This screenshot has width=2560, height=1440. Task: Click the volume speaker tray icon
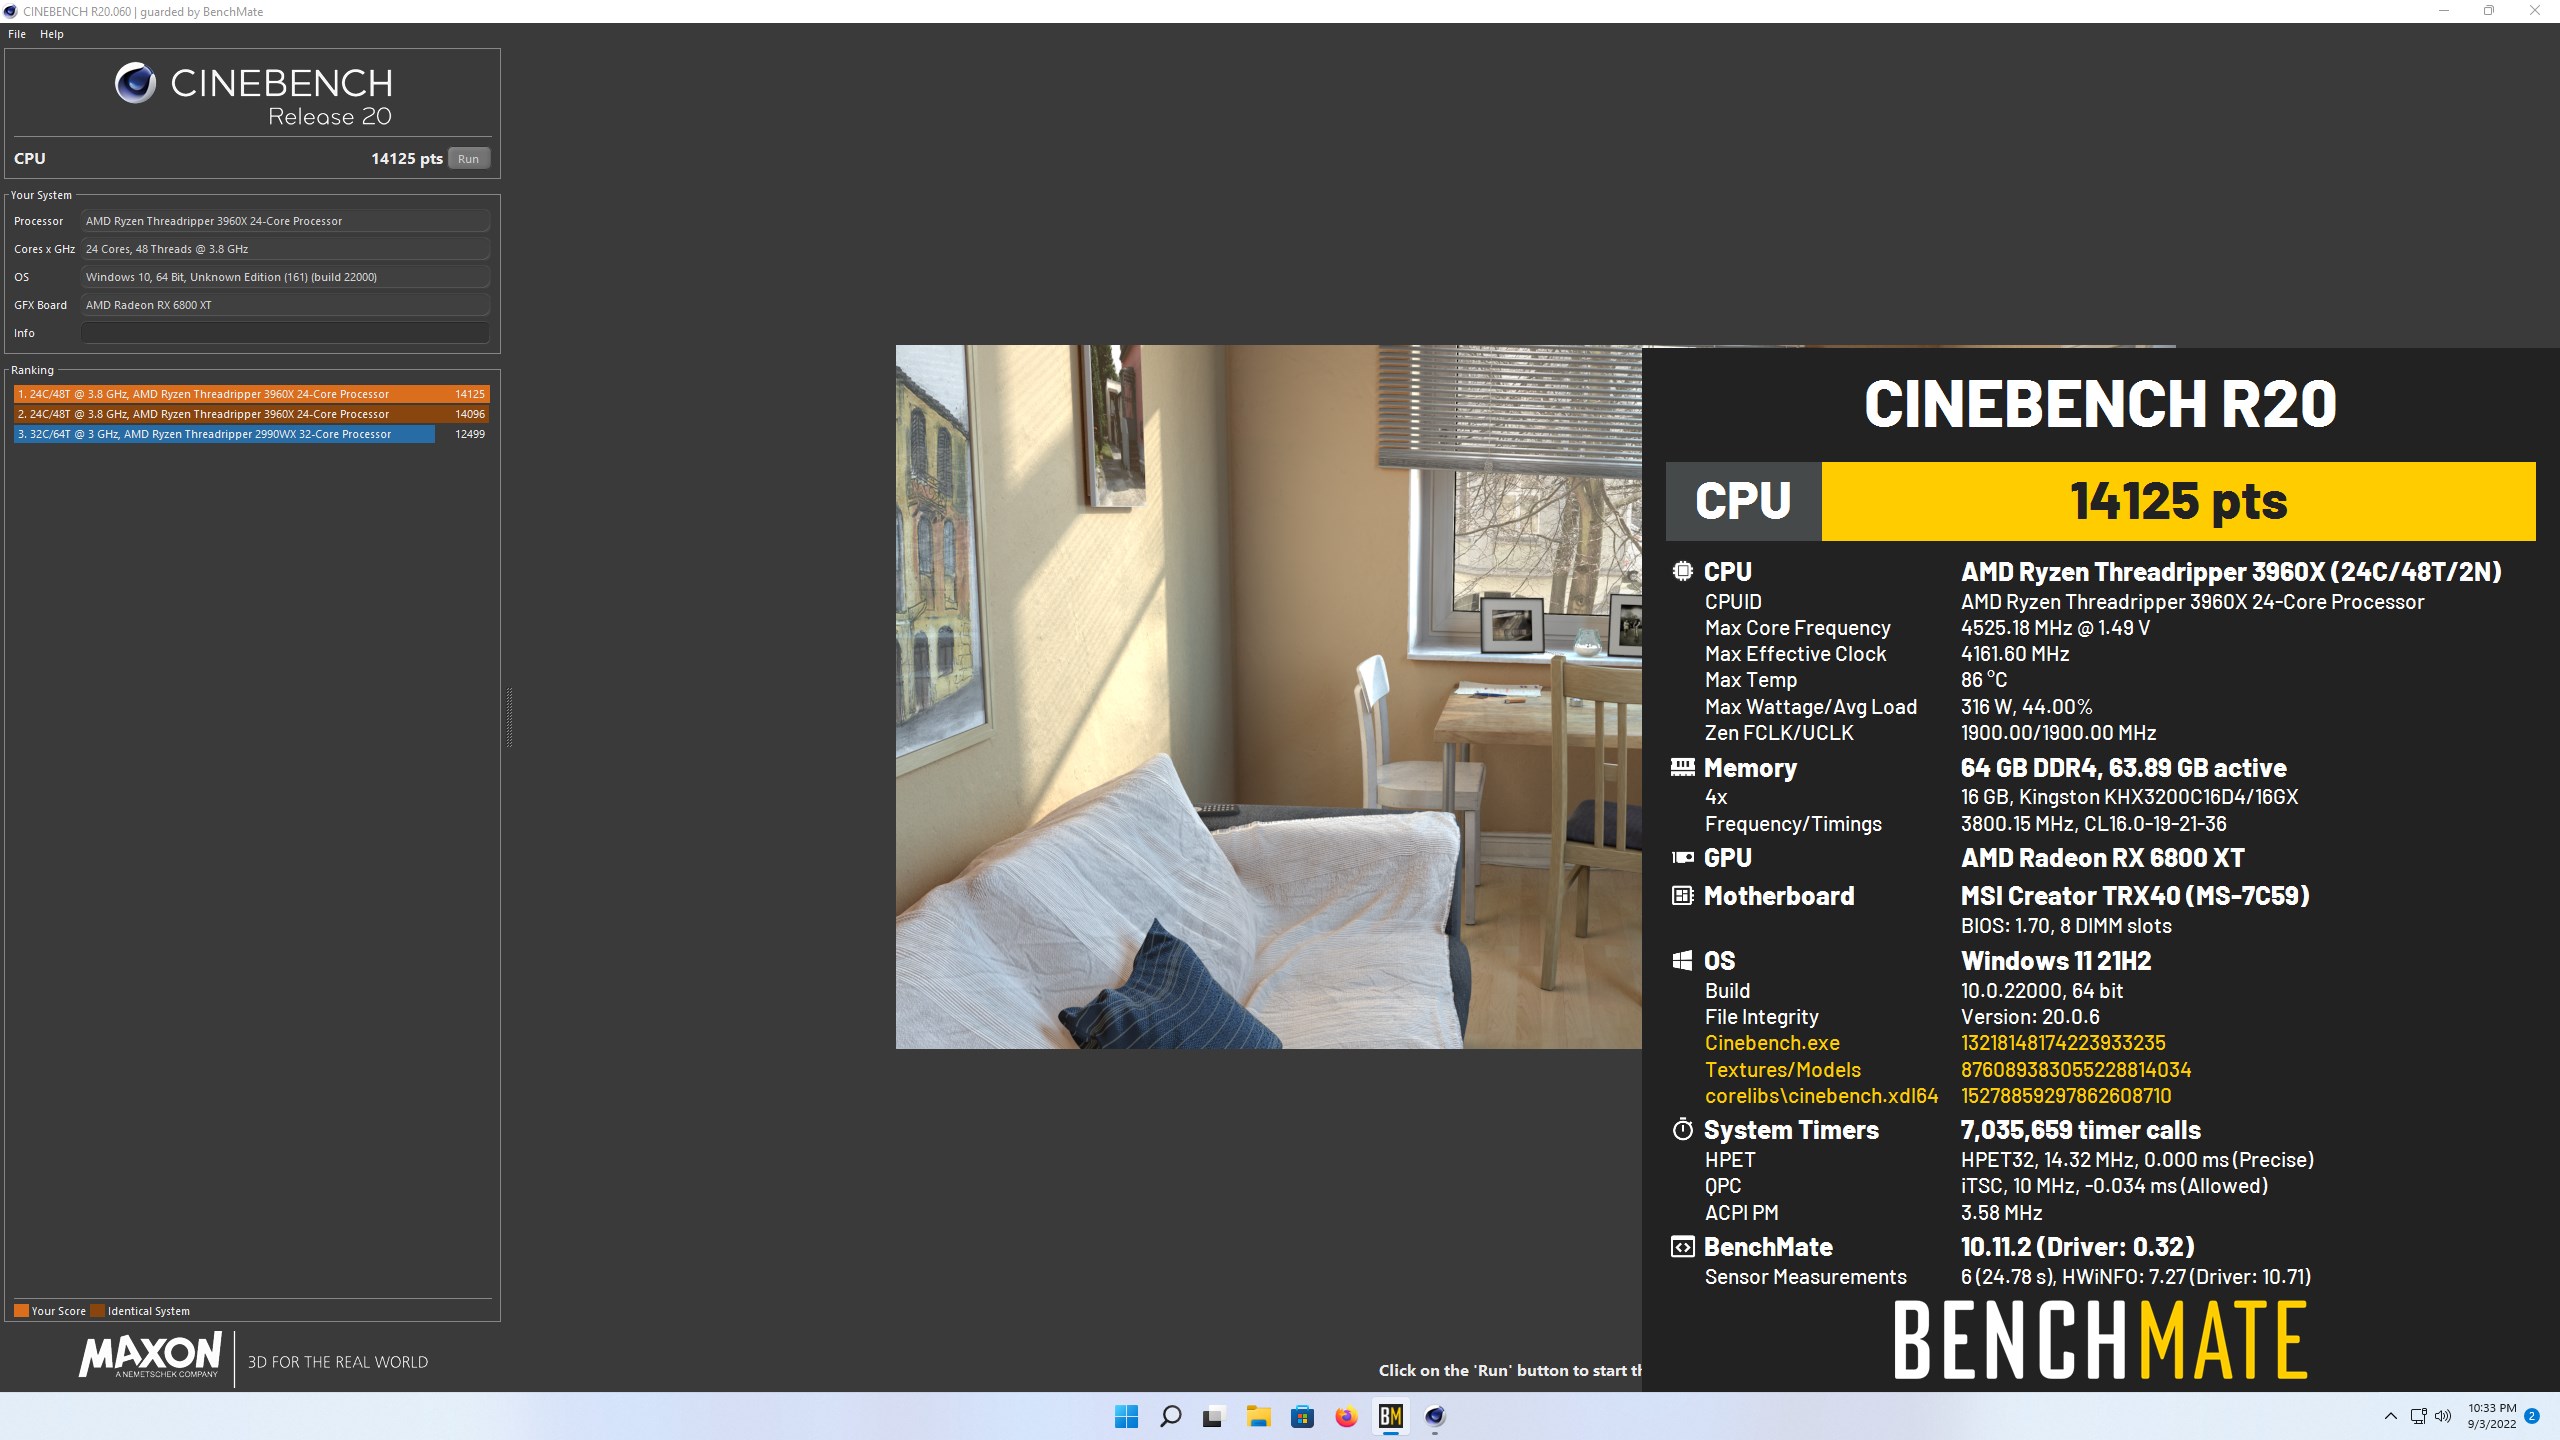2443,1416
